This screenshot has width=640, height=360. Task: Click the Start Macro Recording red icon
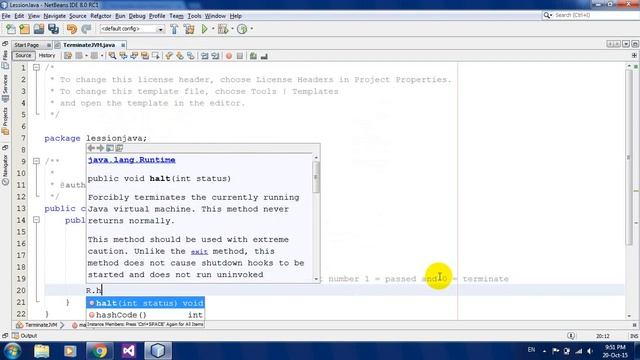pyautogui.click(x=229, y=56)
